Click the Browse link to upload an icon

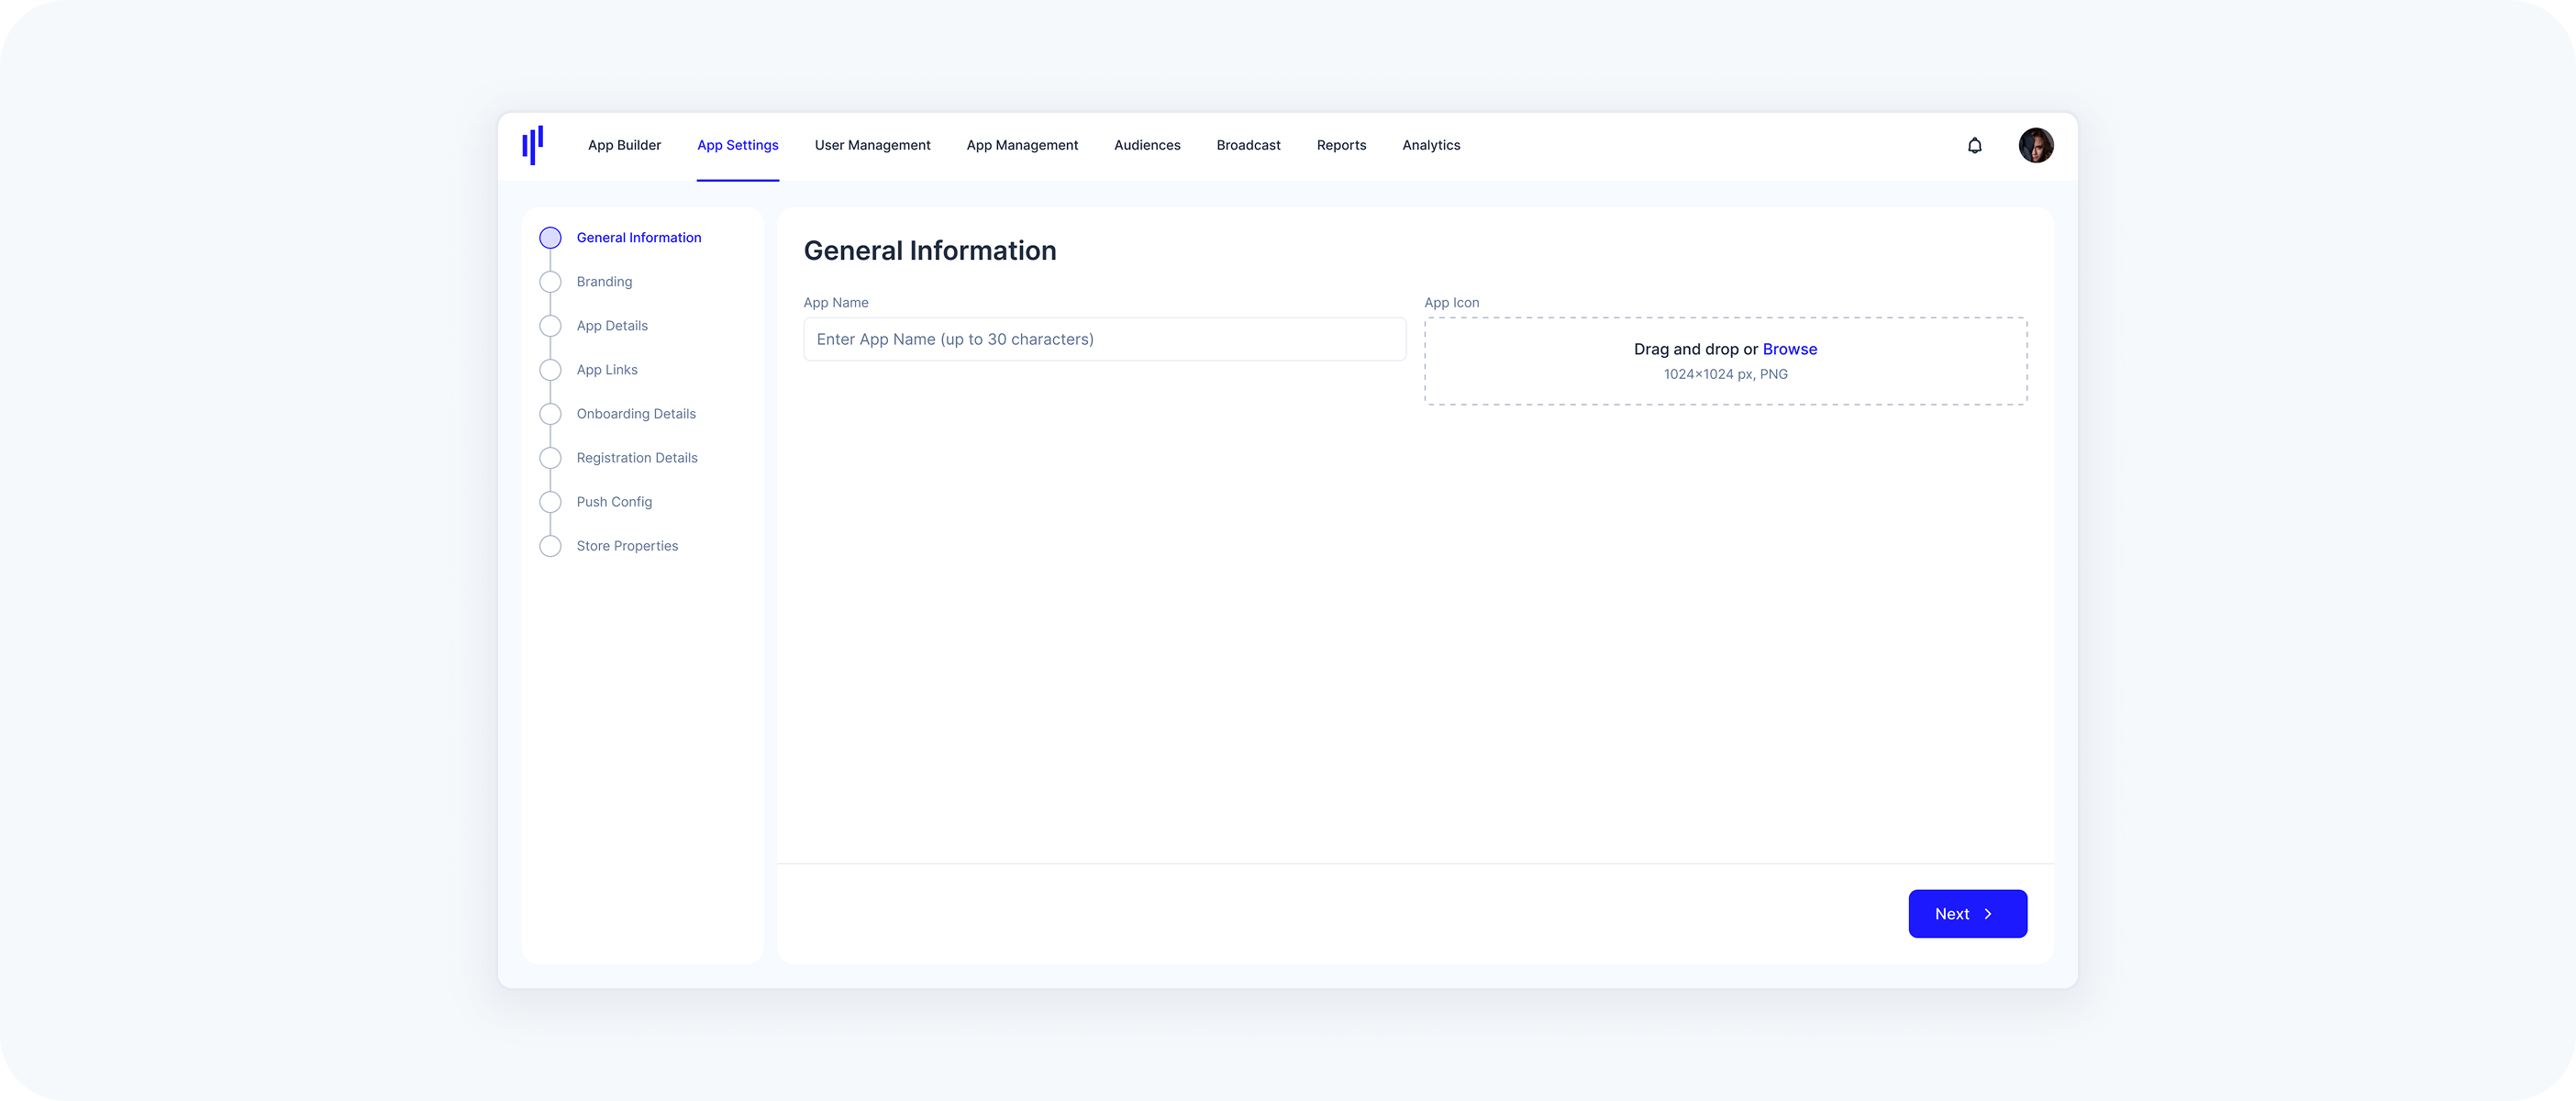click(1790, 349)
